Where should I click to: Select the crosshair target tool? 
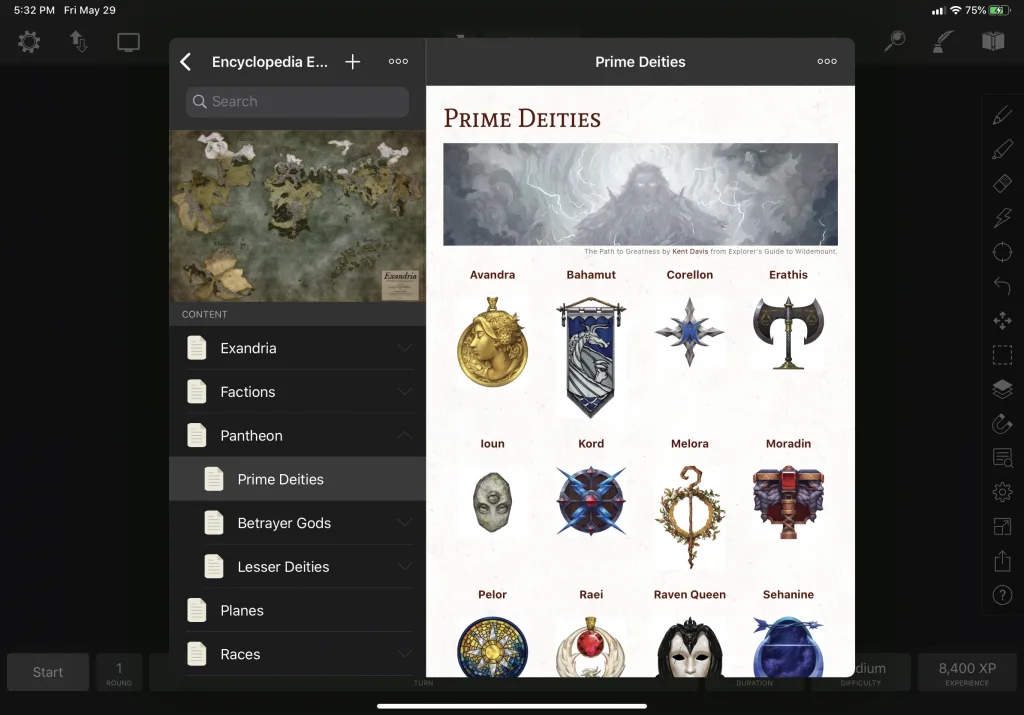pos(1002,252)
